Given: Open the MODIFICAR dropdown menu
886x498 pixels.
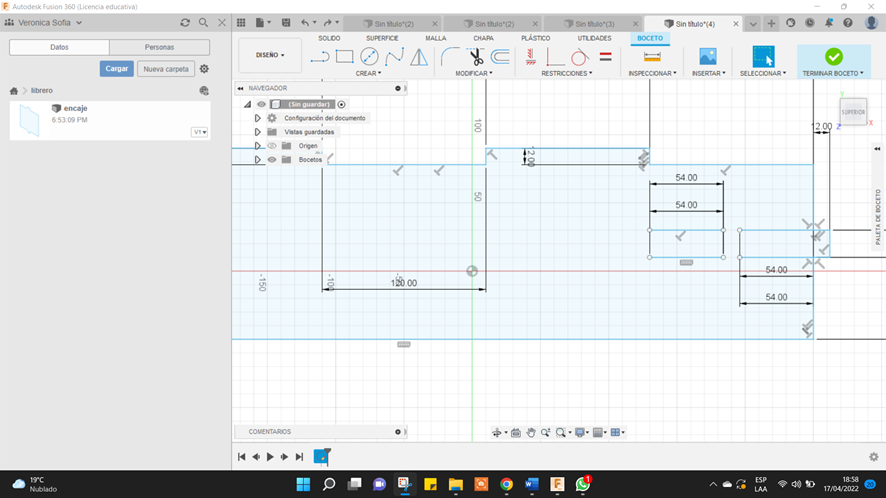Looking at the screenshot, I should (x=474, y=73).
